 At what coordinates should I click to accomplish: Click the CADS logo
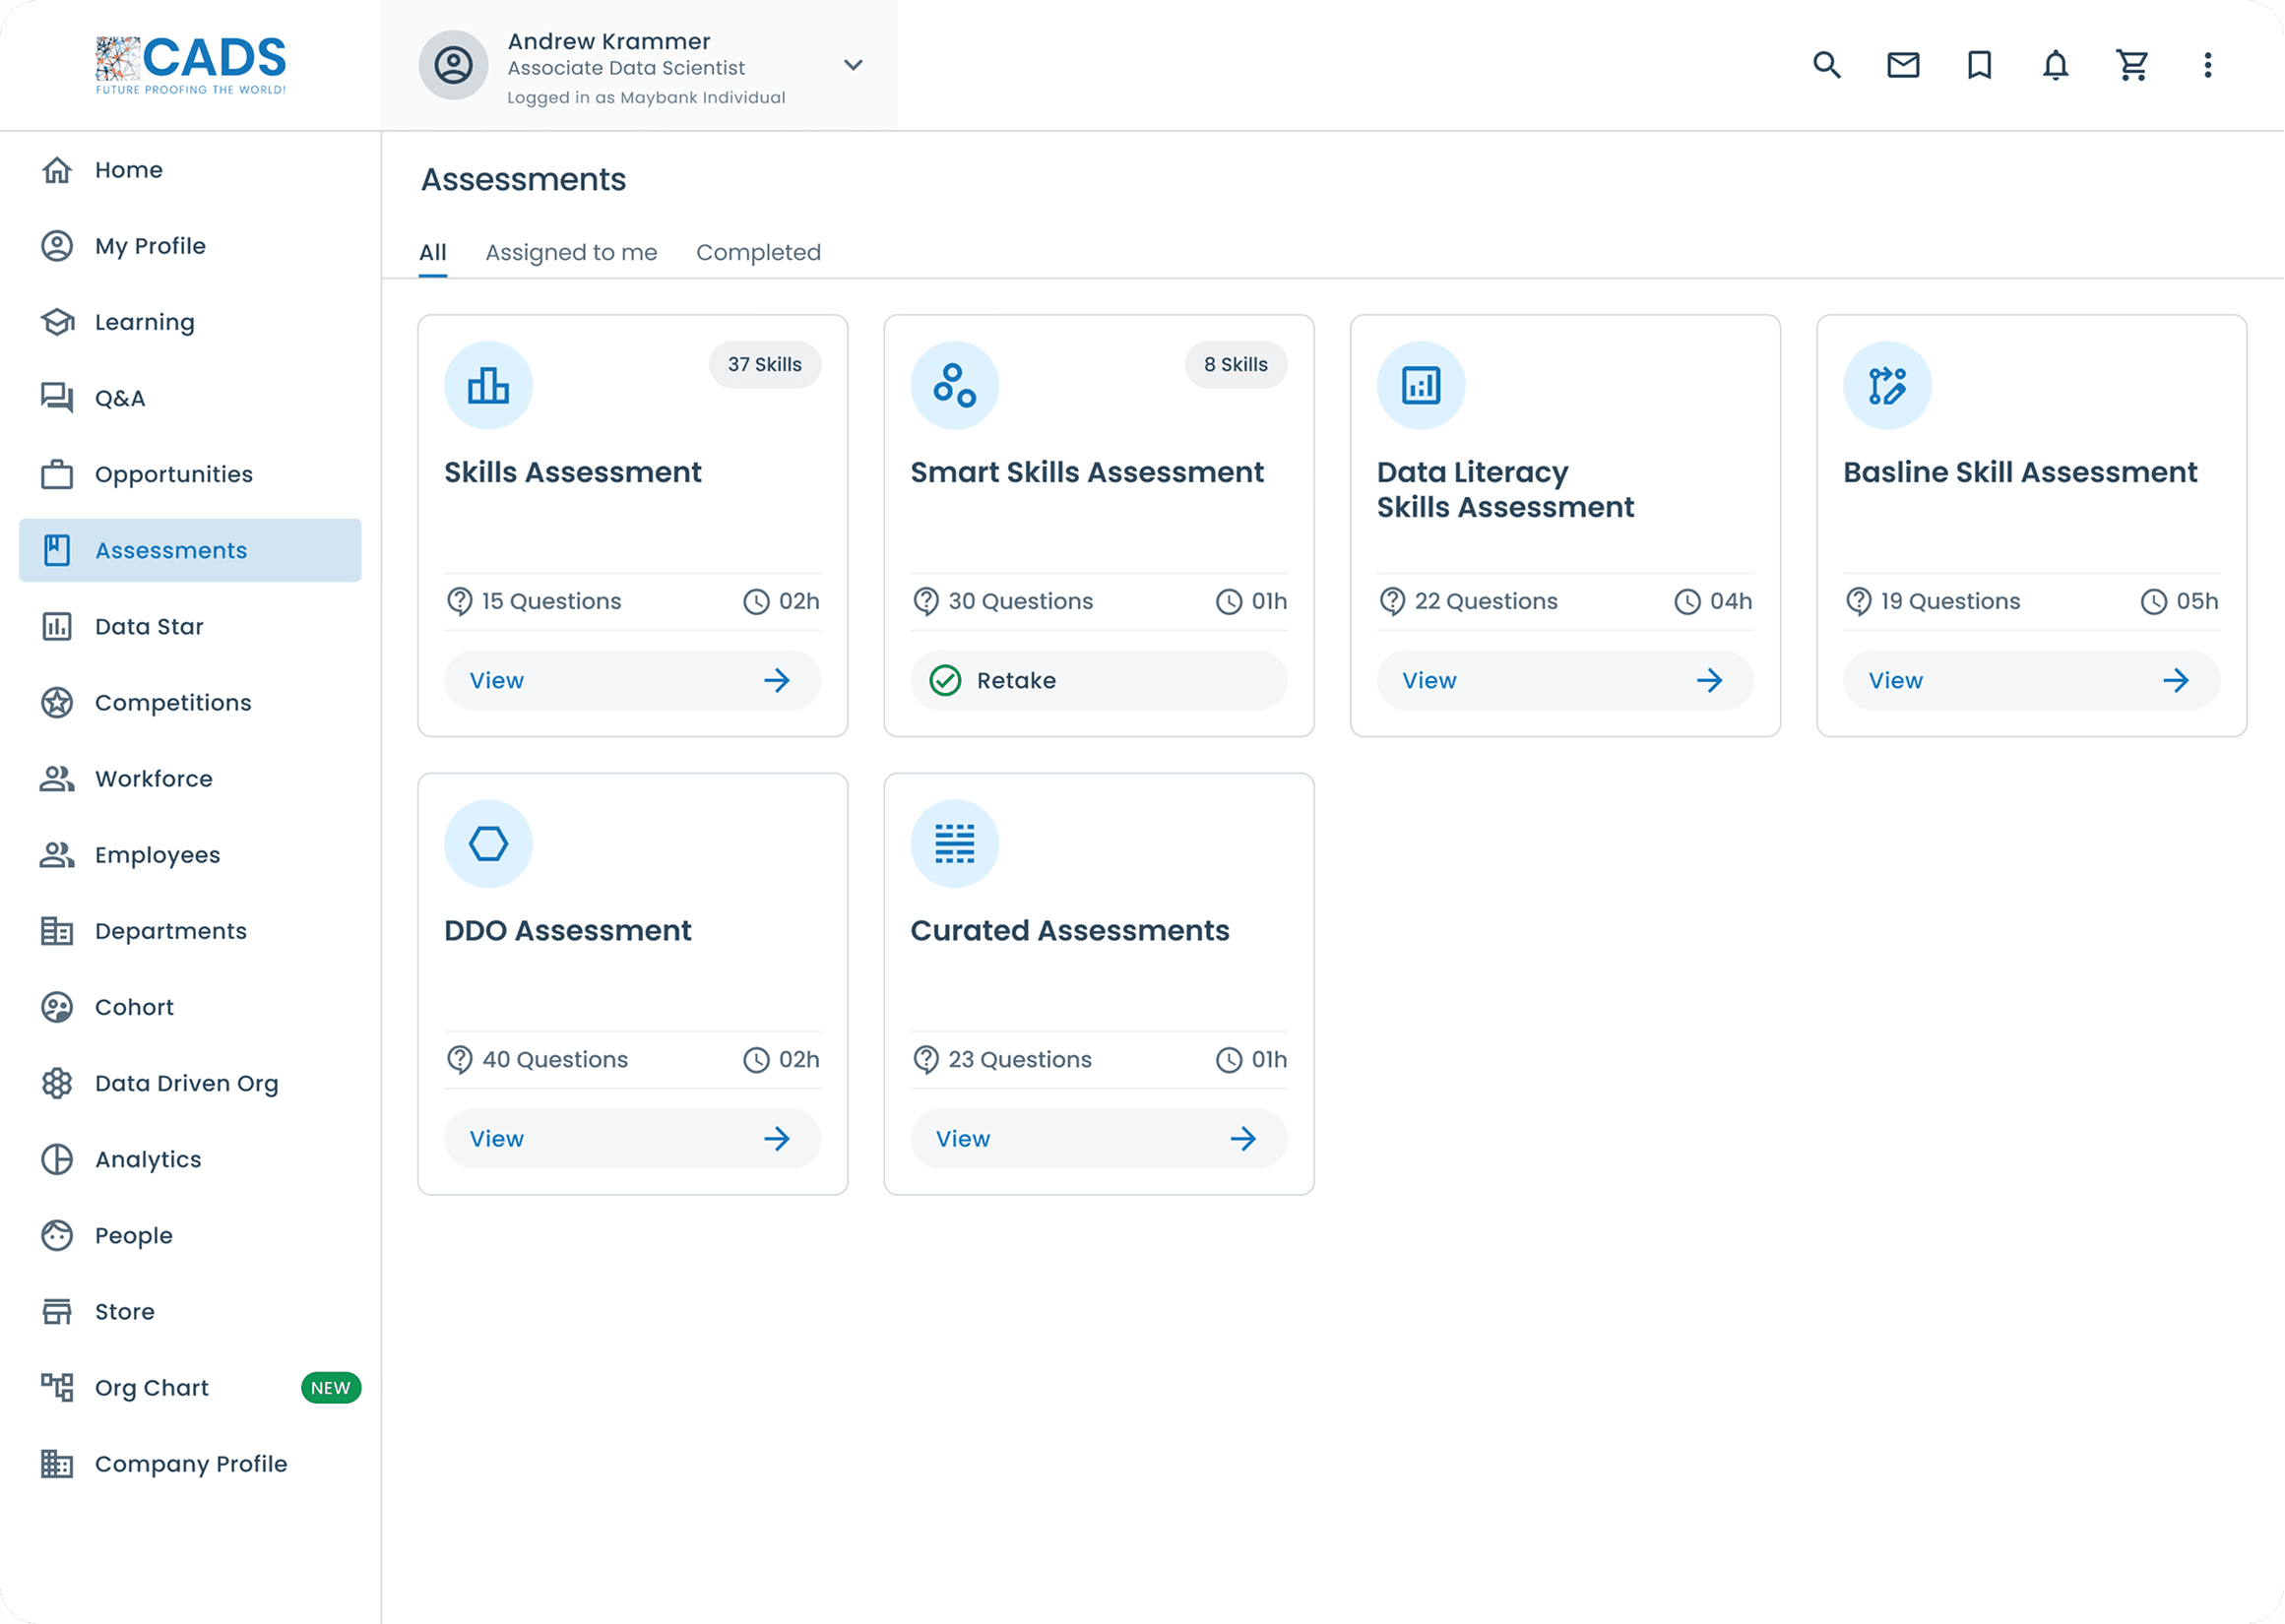pyautogui.click(x=191, y=65)
